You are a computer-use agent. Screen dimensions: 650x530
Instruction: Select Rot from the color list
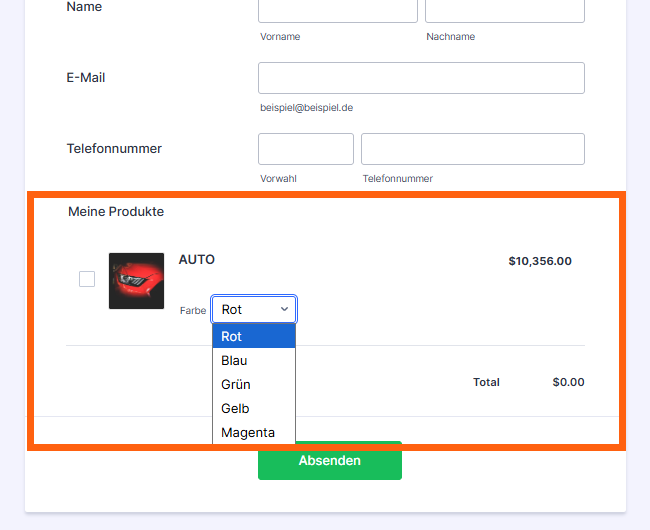(x=254, y=336)
